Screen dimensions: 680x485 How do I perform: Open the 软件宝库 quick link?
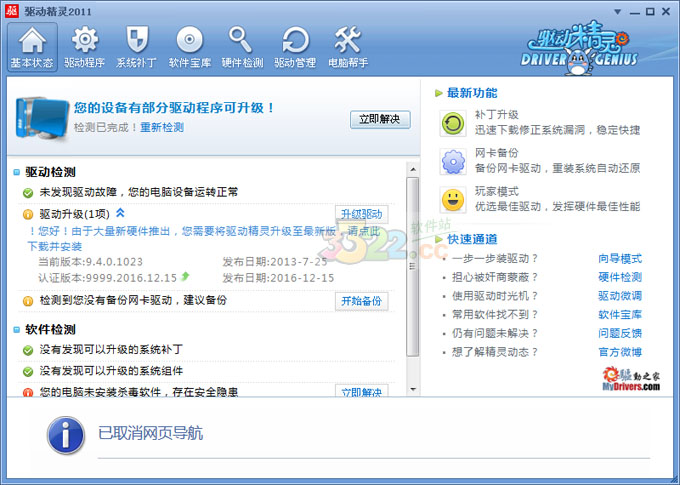pos(620,315)
